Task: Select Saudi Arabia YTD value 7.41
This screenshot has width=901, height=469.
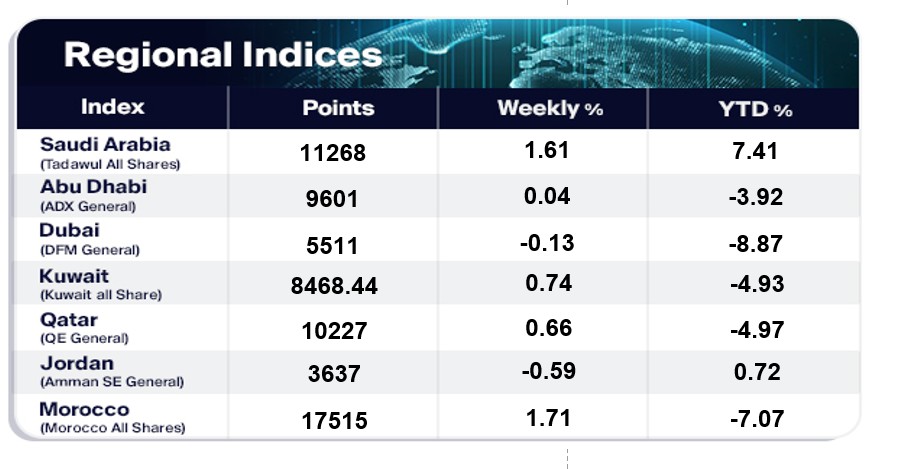Action: (755, 152)
